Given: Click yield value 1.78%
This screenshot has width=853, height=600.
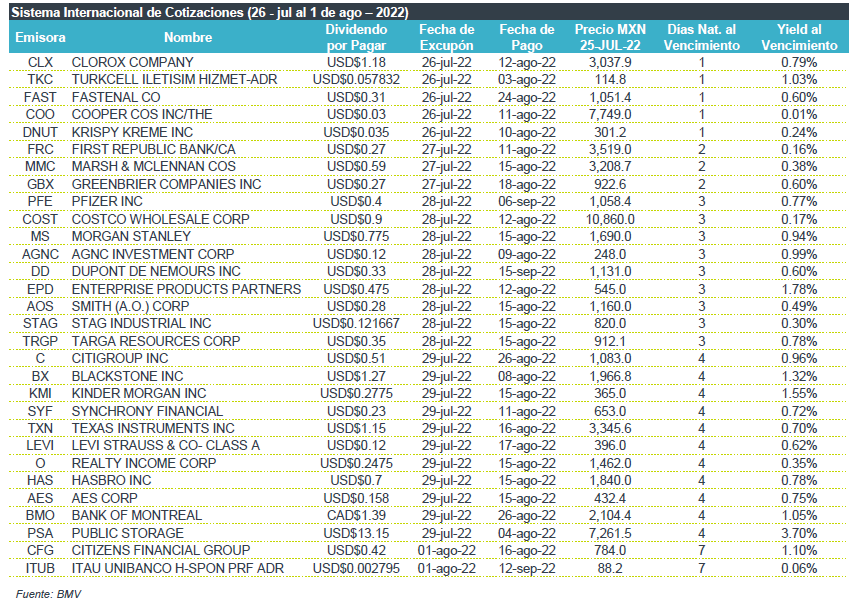Looking at the screenshot, I should coord(799,289).
